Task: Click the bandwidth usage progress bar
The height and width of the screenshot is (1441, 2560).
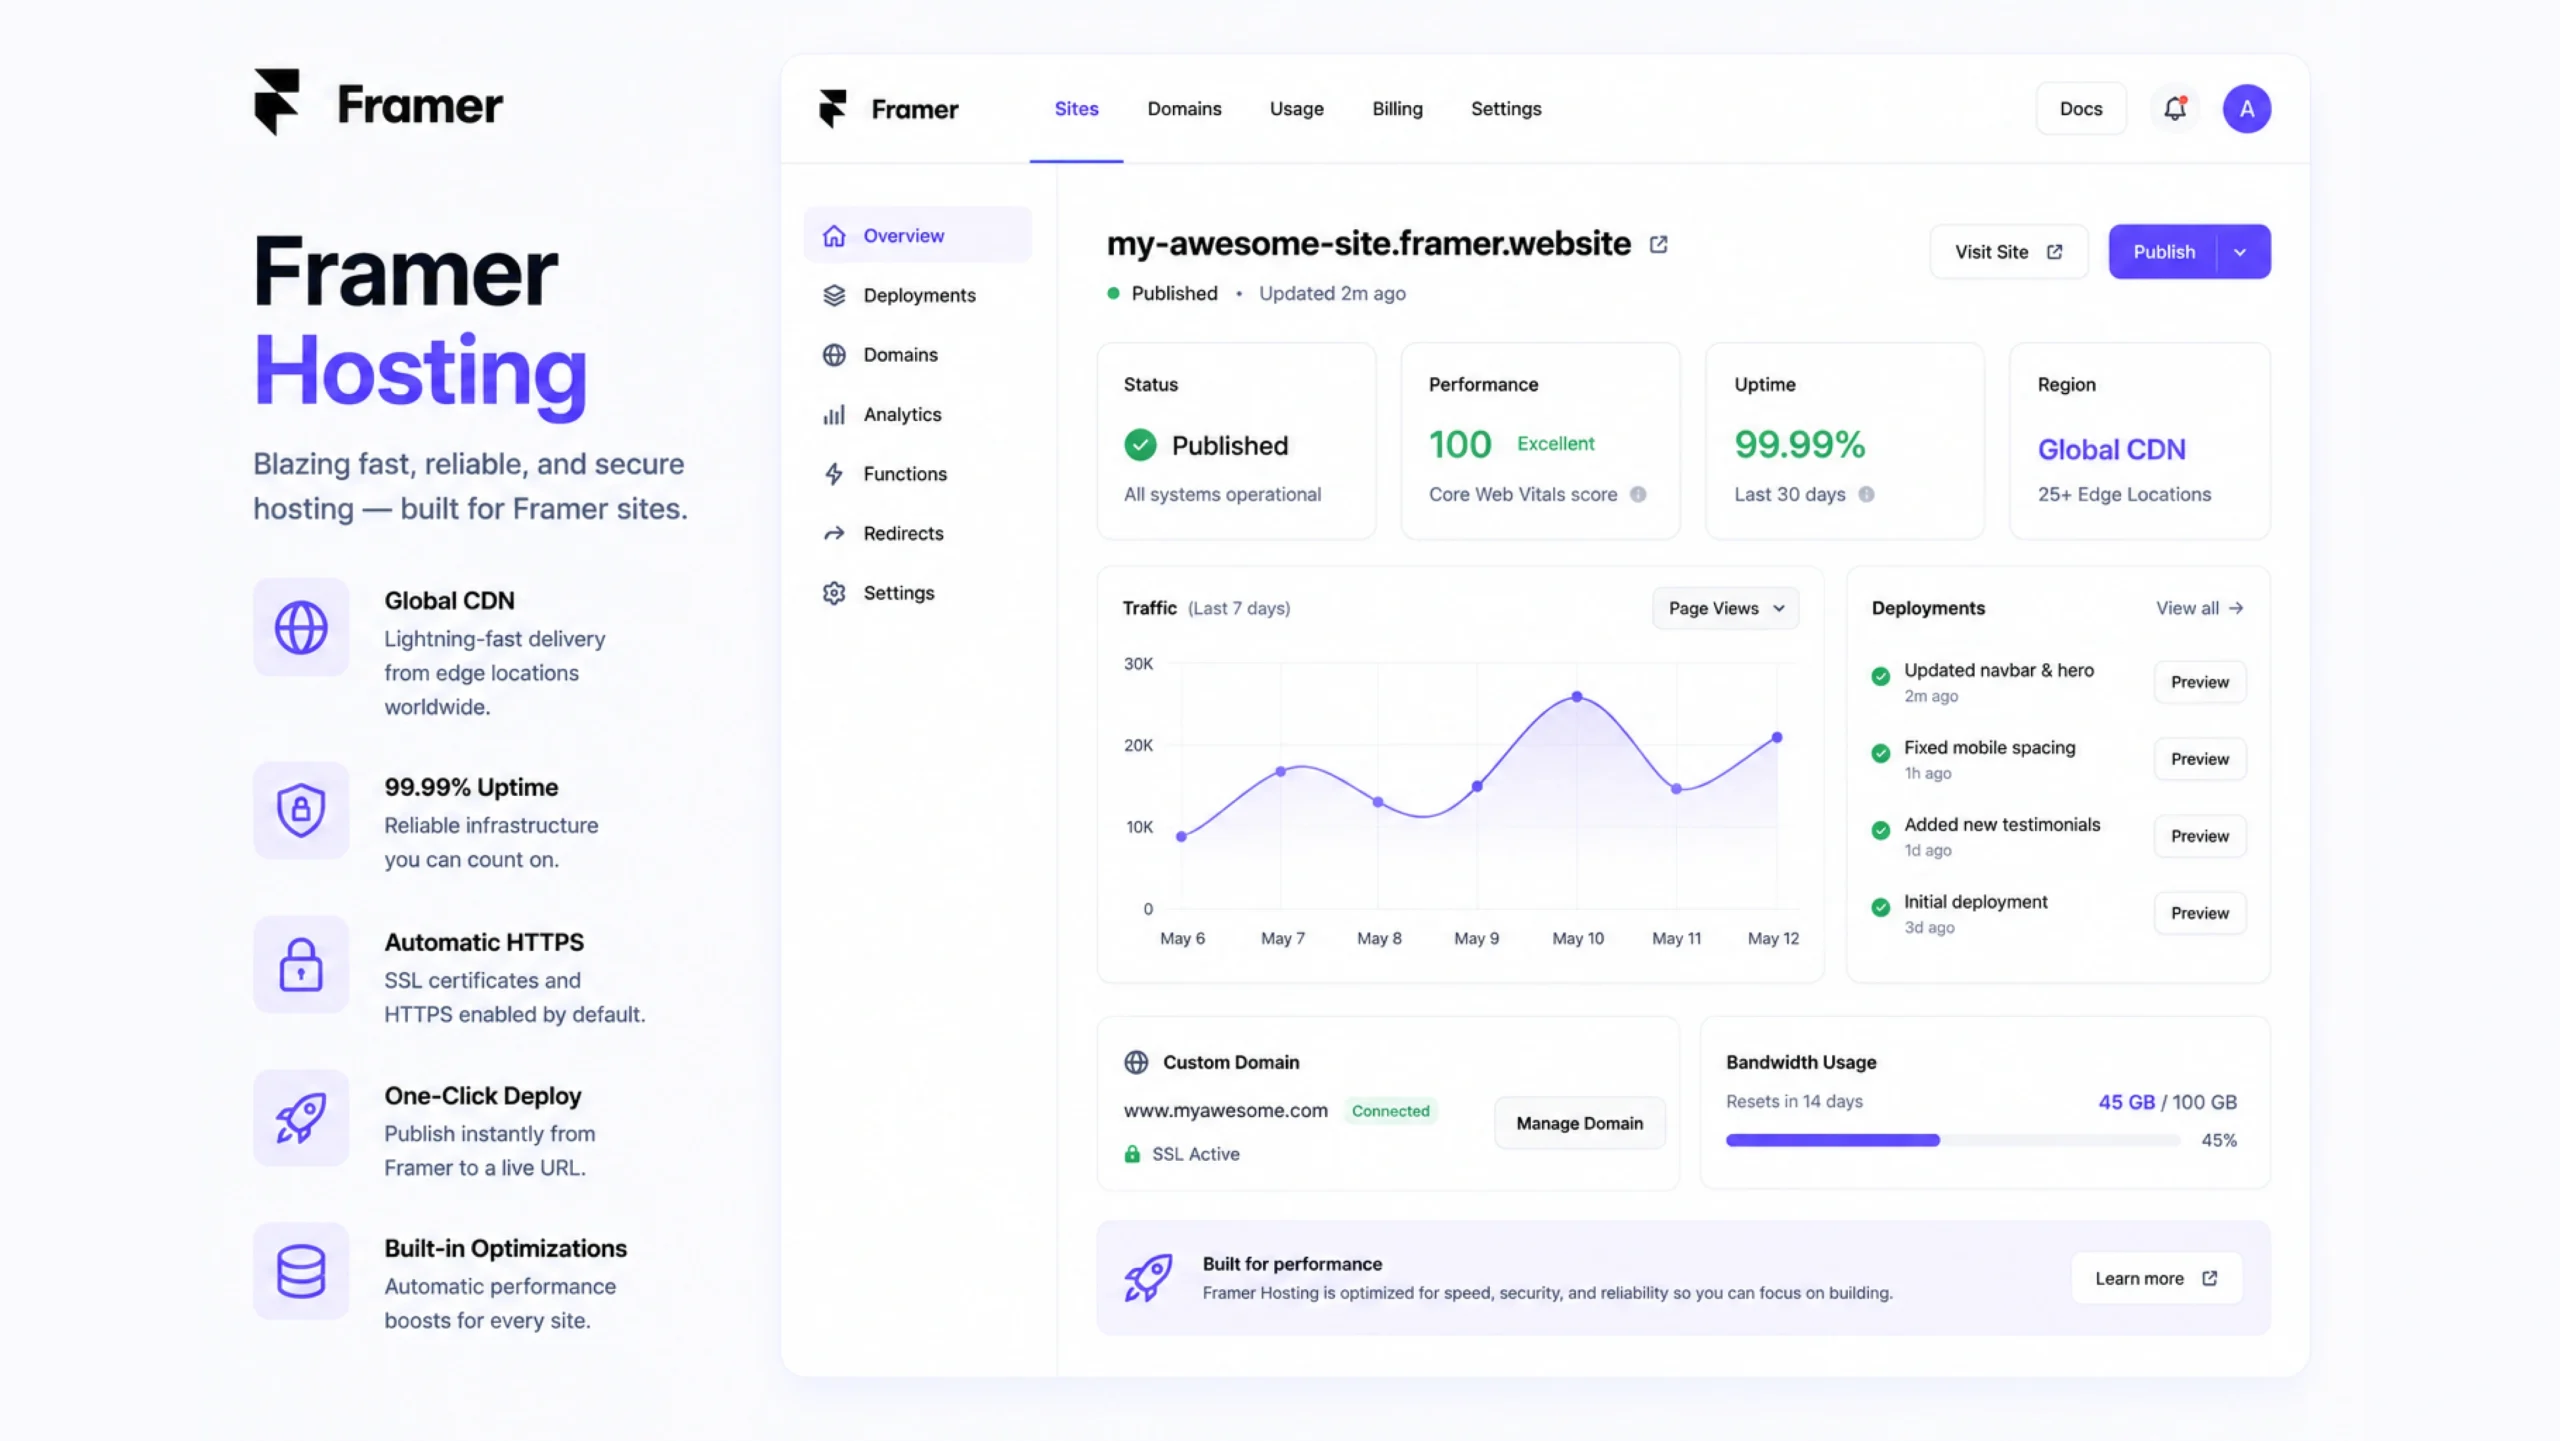Action: pyautogui.click(x=1952, y=1140)
